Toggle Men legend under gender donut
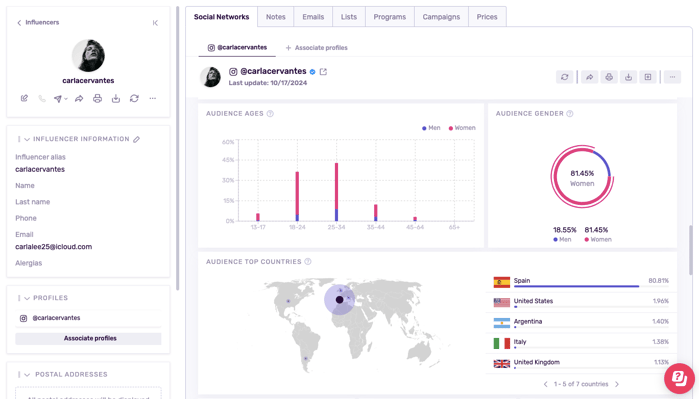This screenshot has width=699, height=399. click(x=562, y=239)
